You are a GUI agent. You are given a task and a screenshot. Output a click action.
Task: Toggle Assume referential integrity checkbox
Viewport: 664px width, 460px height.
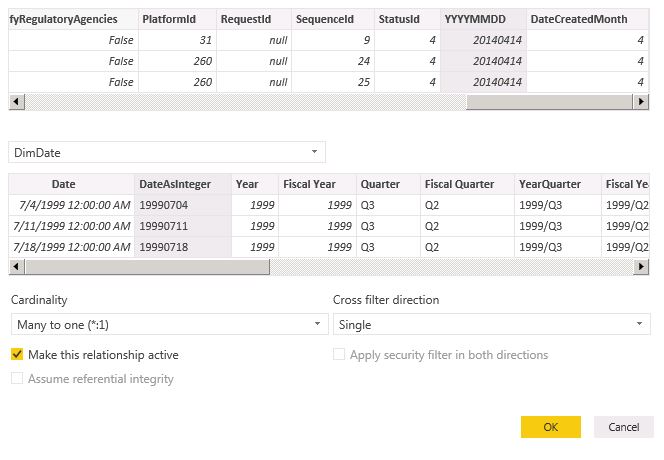(x=17, y=379)
